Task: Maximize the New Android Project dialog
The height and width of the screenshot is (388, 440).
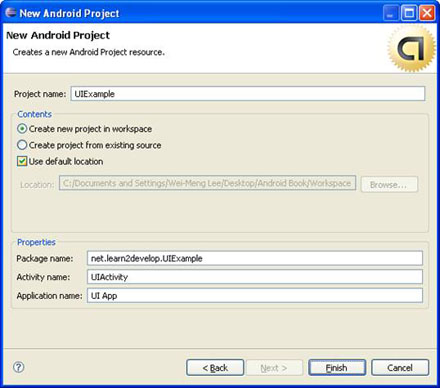Action: (x=409, y=13)
